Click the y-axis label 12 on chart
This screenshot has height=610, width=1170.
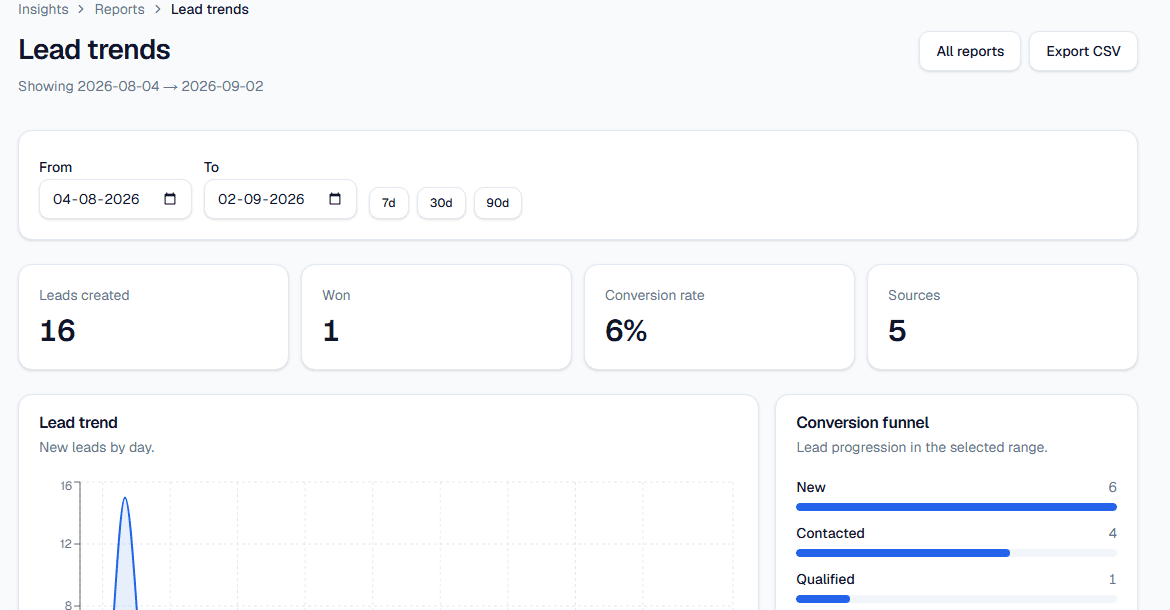coord(66,544)
